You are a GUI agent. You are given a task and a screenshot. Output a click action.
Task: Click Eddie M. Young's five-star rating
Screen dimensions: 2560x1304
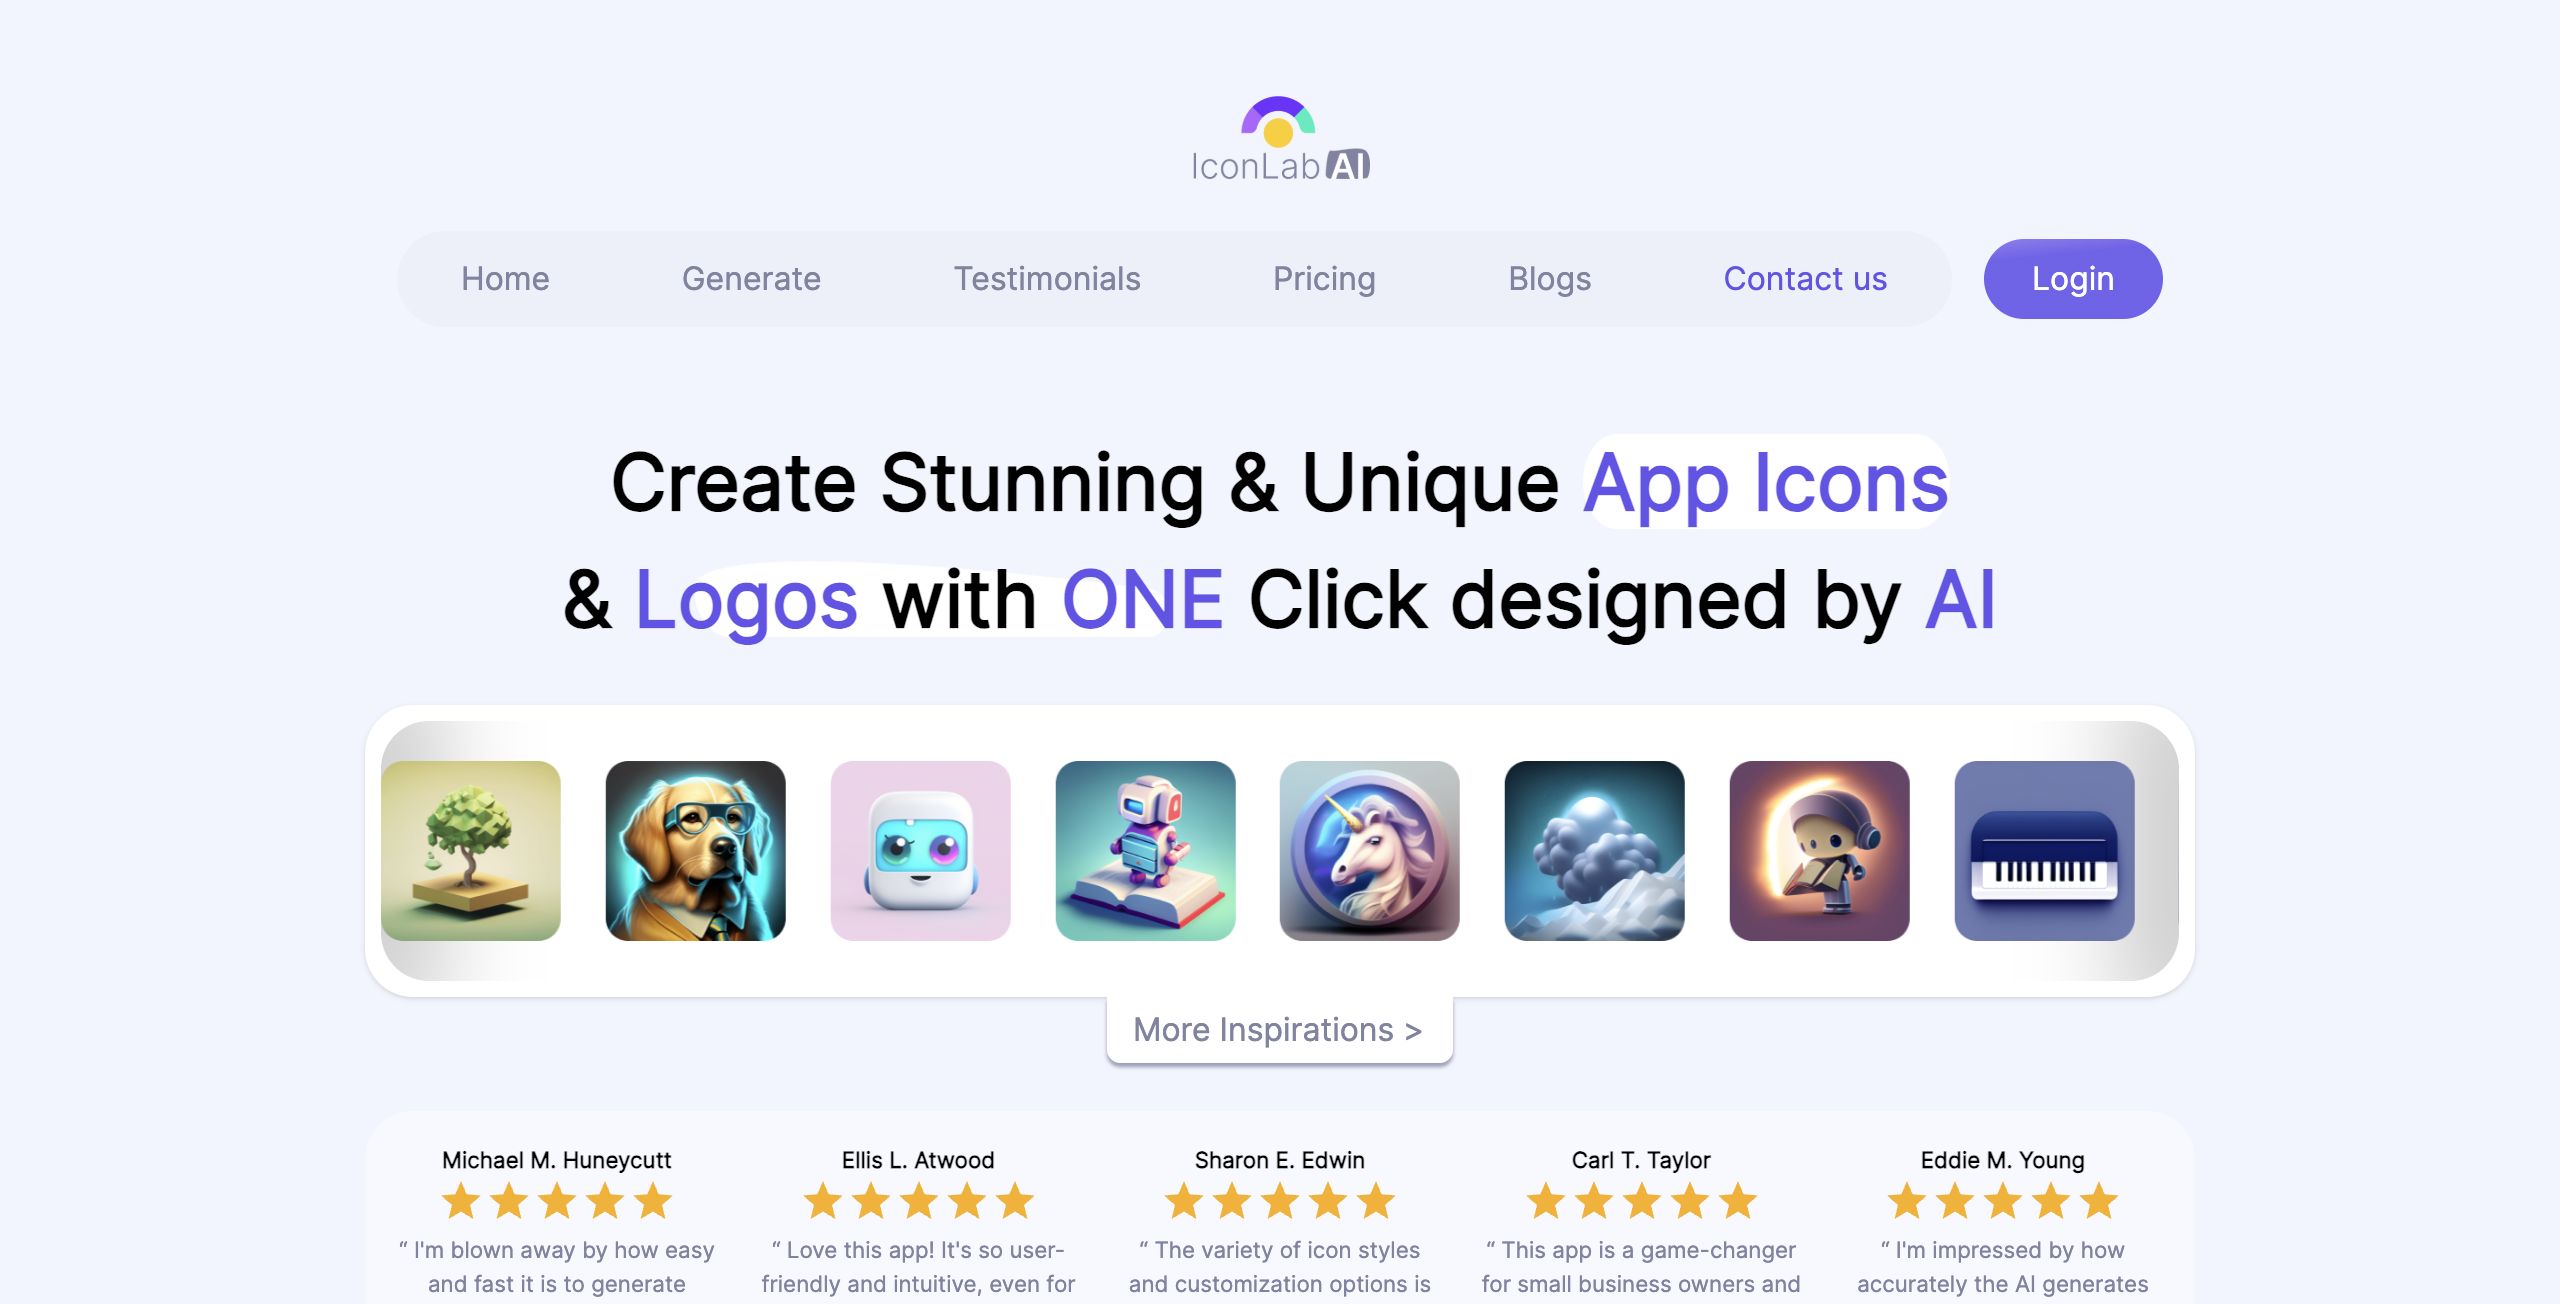coord(2003,1201)
